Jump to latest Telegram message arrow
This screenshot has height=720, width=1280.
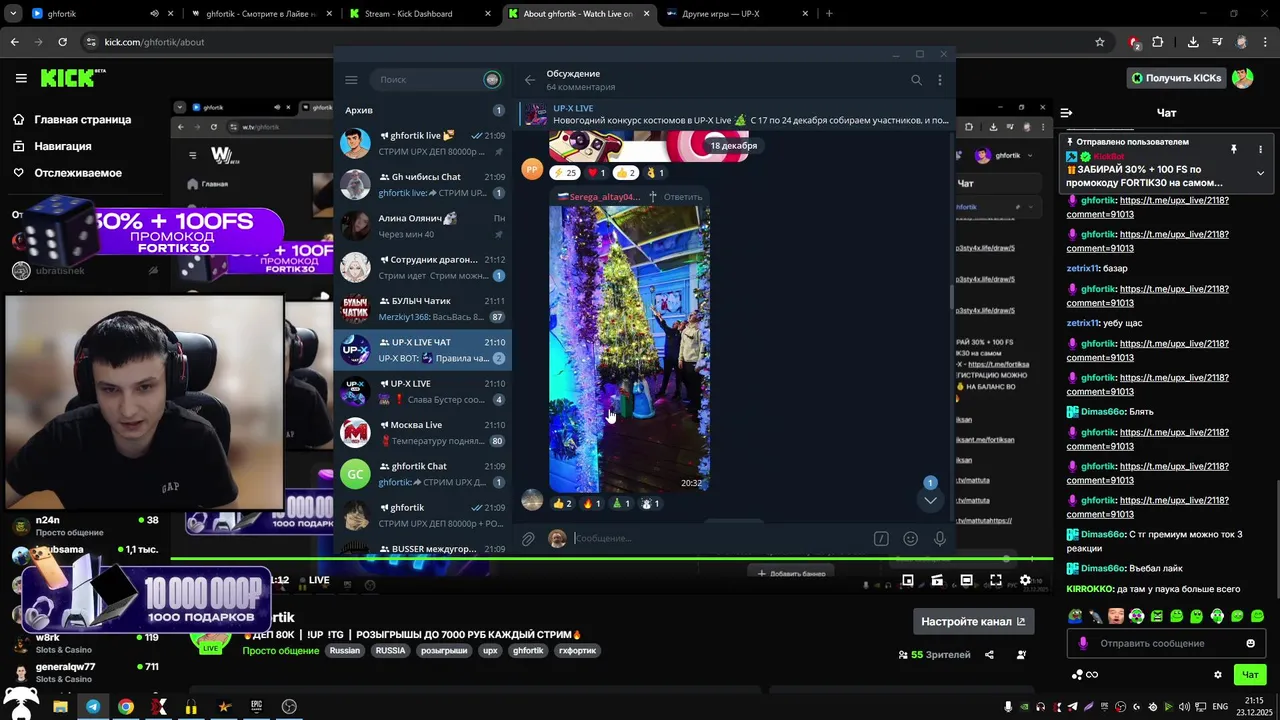point(930,500)
